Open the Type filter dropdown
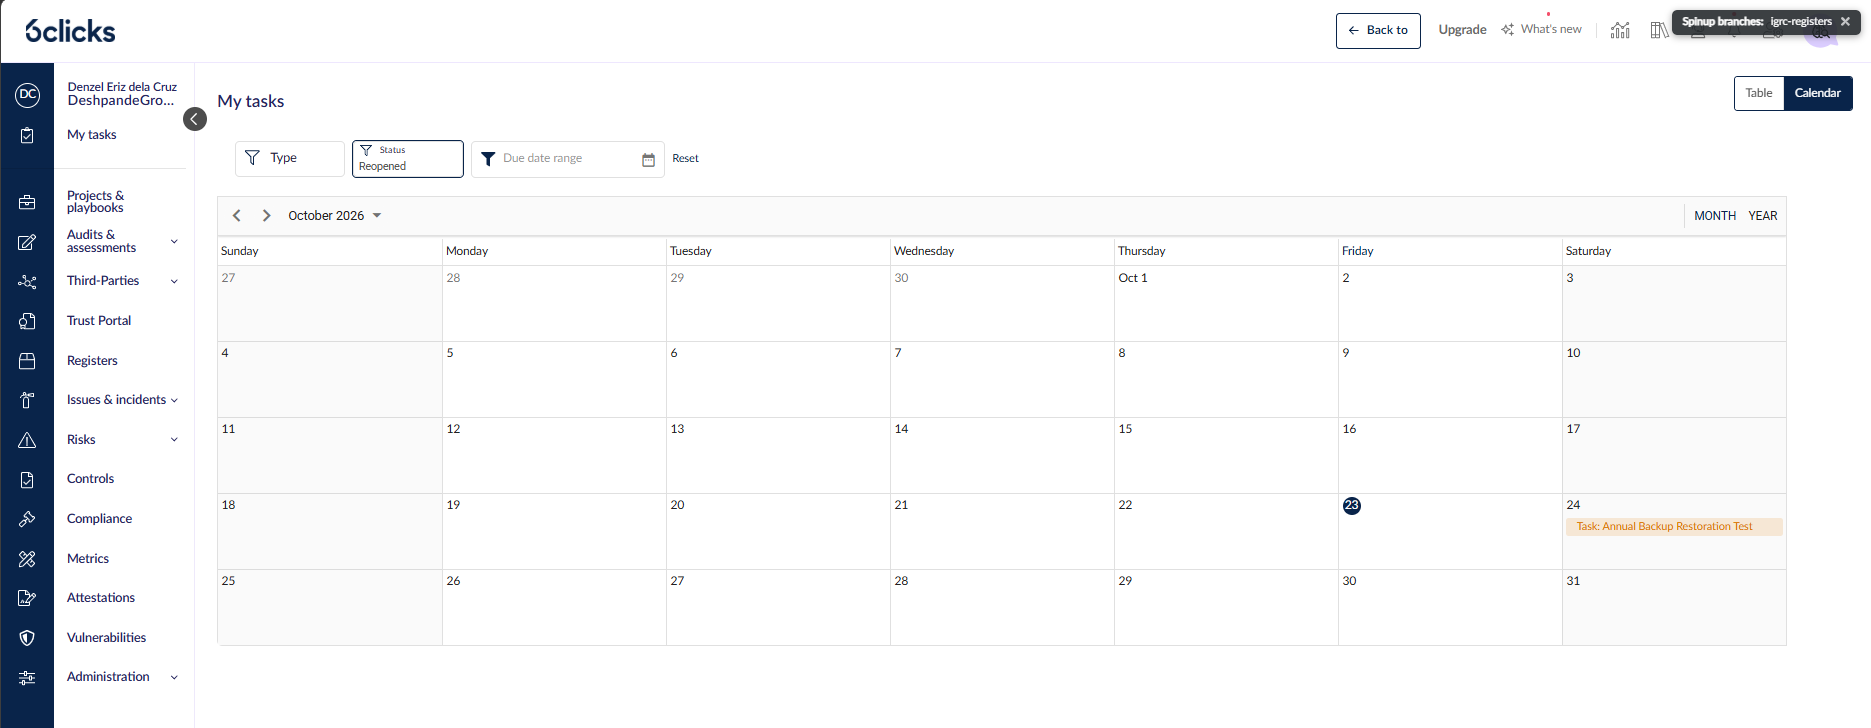This screenshot has height=728, width=1871. tap(290, 158)
